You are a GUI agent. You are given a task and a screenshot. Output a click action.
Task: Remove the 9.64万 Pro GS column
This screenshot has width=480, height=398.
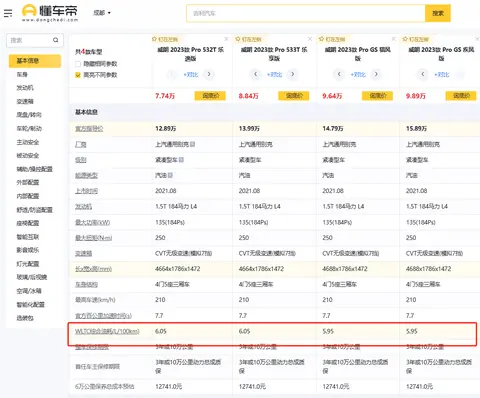pos(394,39)
